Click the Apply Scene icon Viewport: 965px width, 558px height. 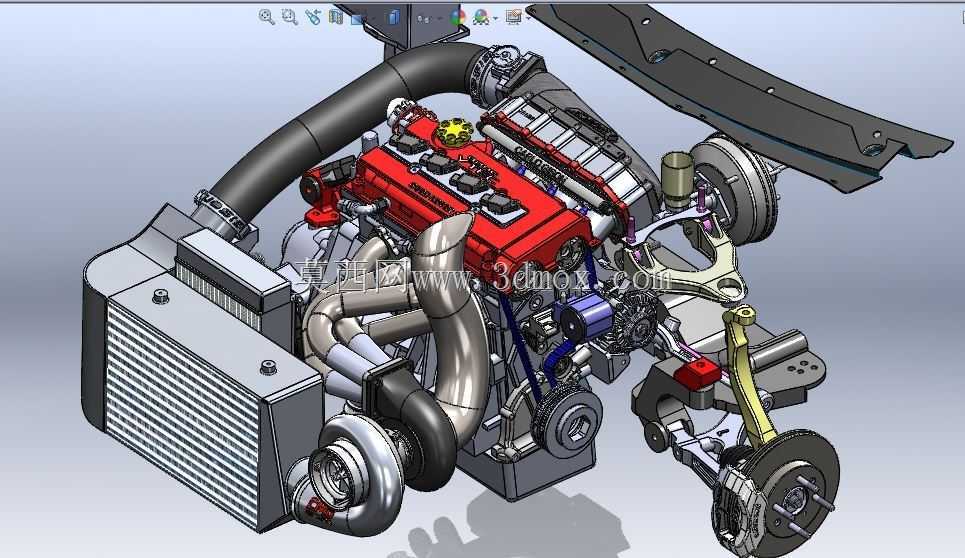click(x=481, y=17)
